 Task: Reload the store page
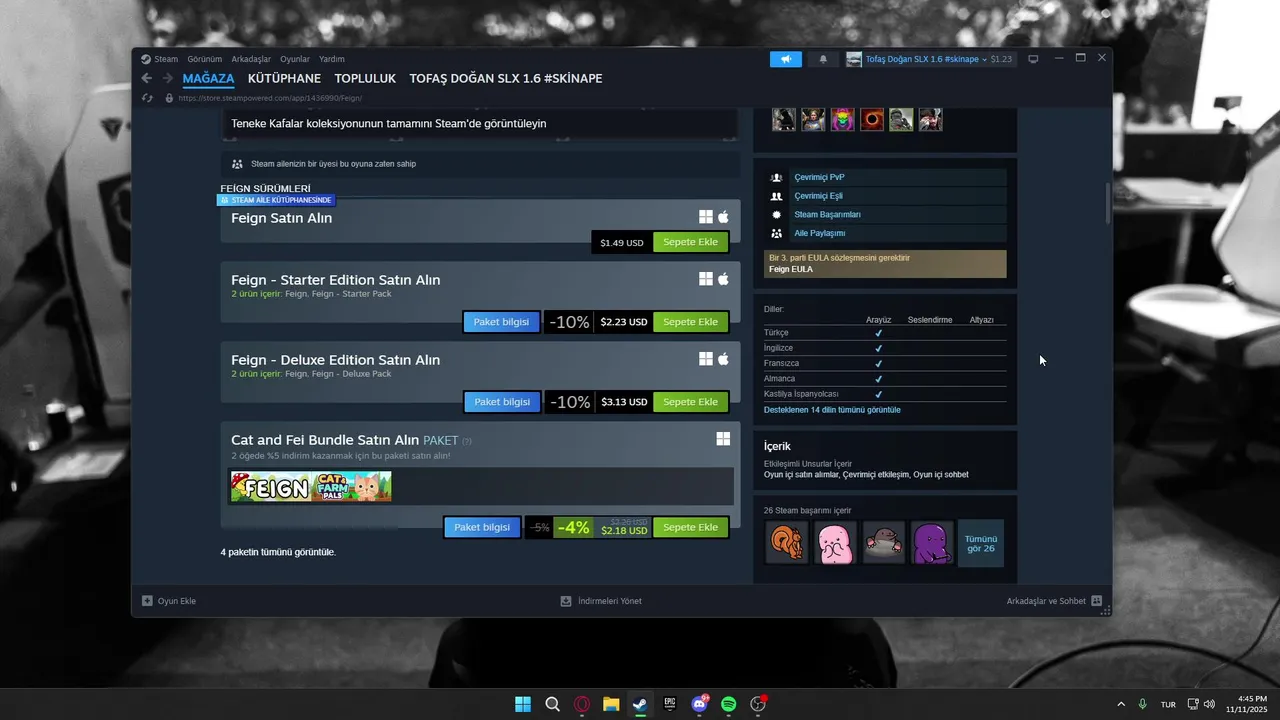pos(147,98)
